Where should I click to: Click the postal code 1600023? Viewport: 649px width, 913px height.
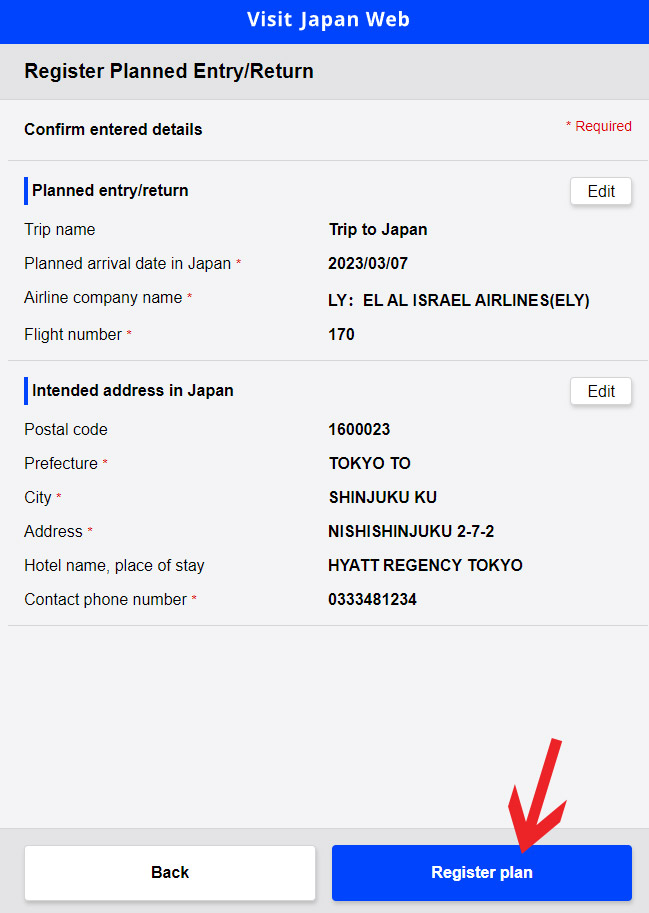[359, 430]
